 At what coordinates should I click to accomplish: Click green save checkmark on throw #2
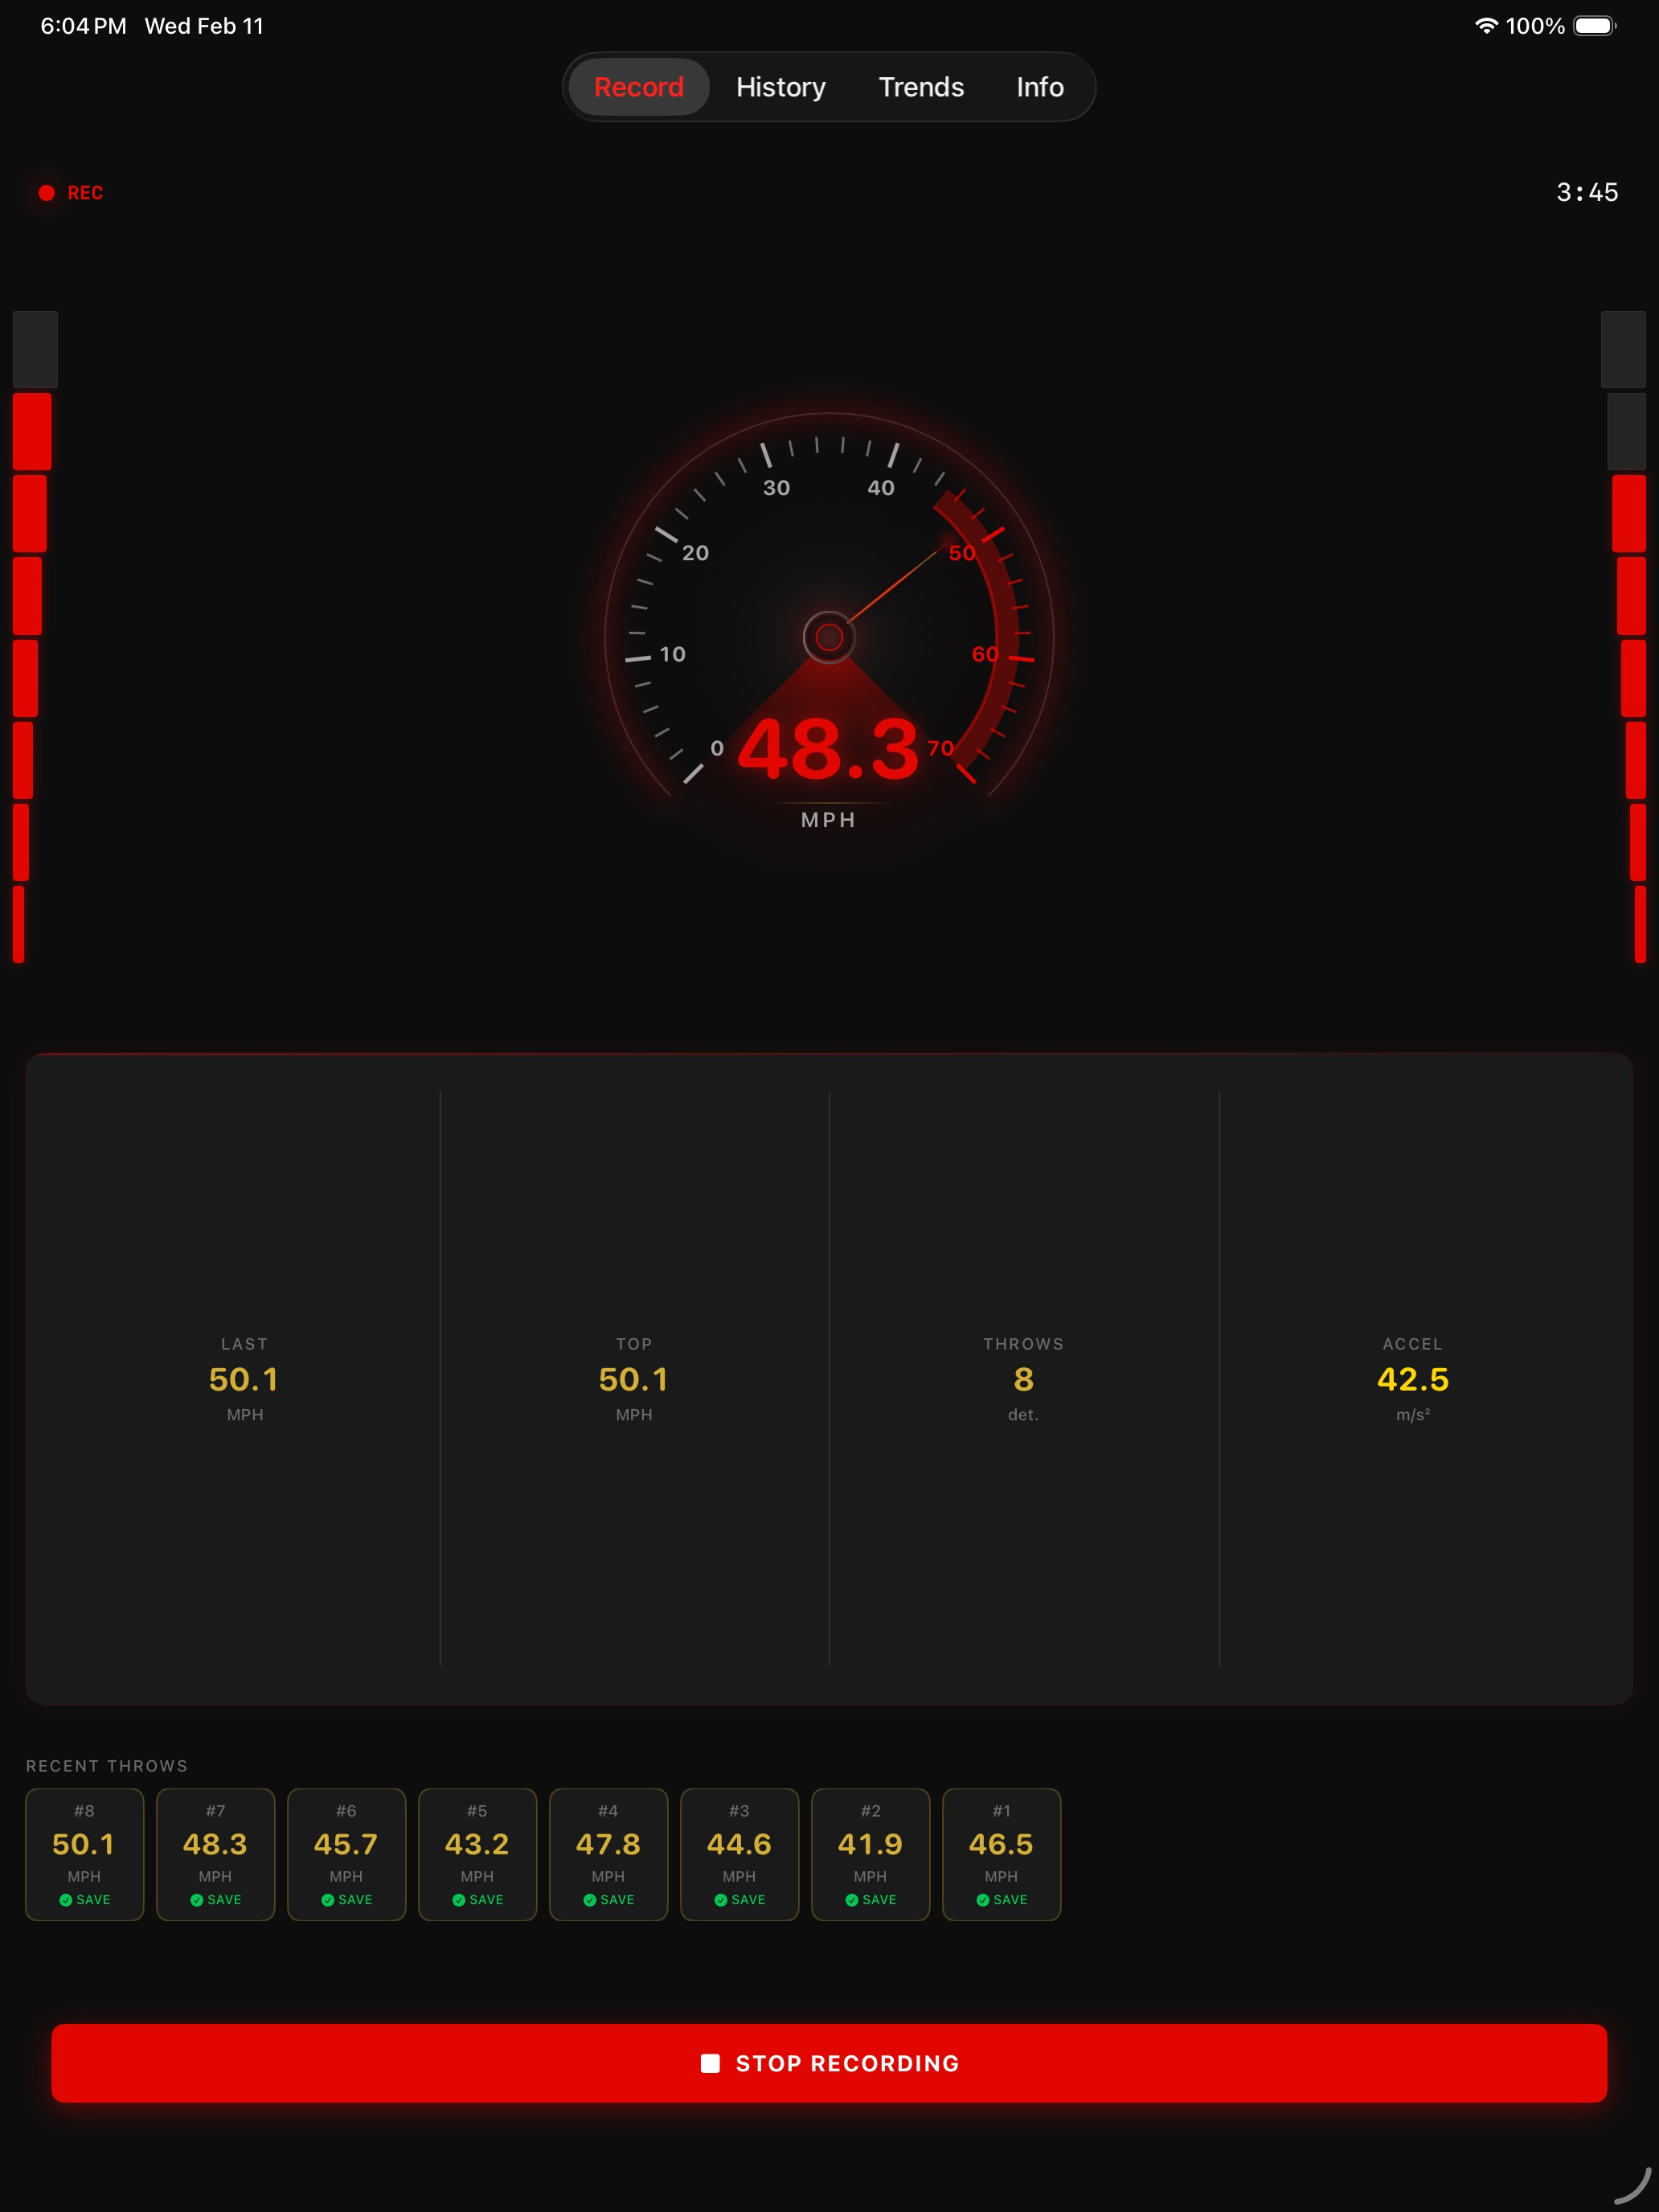pos(852,1900)
